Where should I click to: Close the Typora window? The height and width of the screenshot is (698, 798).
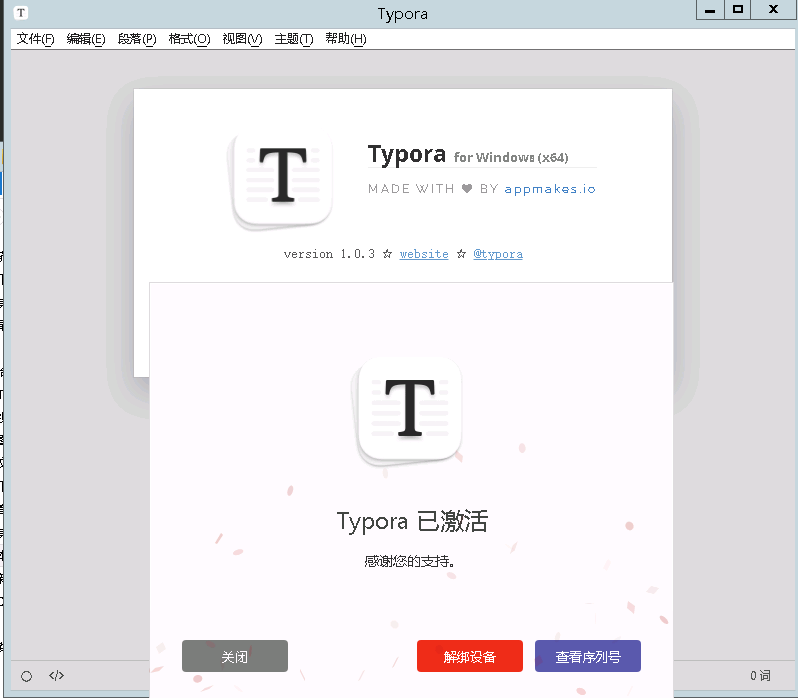[774, 10]
